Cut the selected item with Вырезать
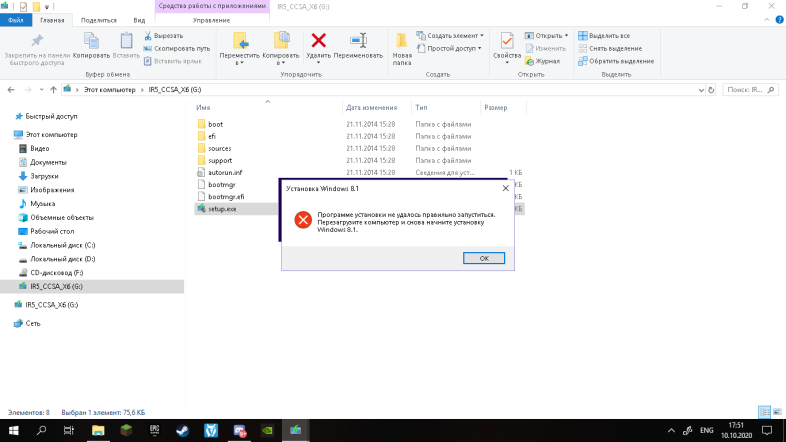 pos(163,36)
